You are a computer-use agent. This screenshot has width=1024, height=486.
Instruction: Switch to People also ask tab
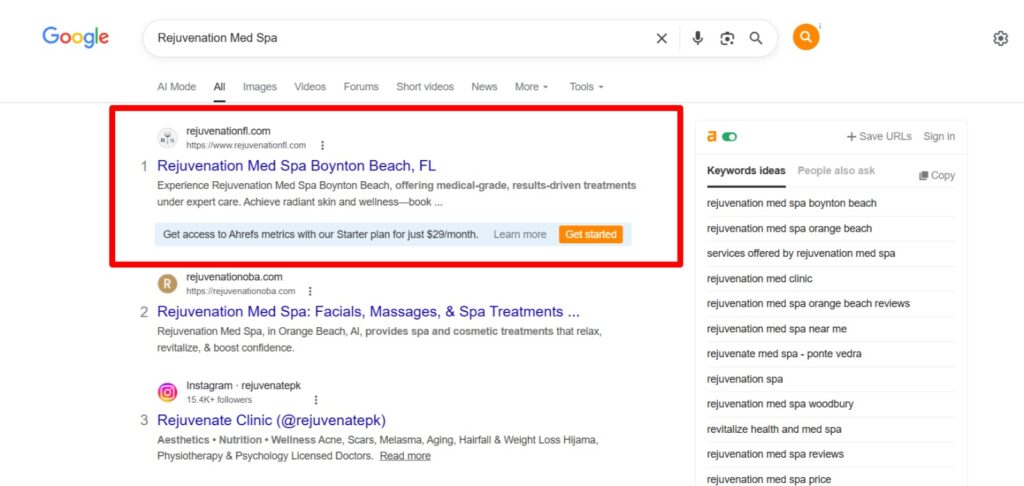(x=836, y=171)
